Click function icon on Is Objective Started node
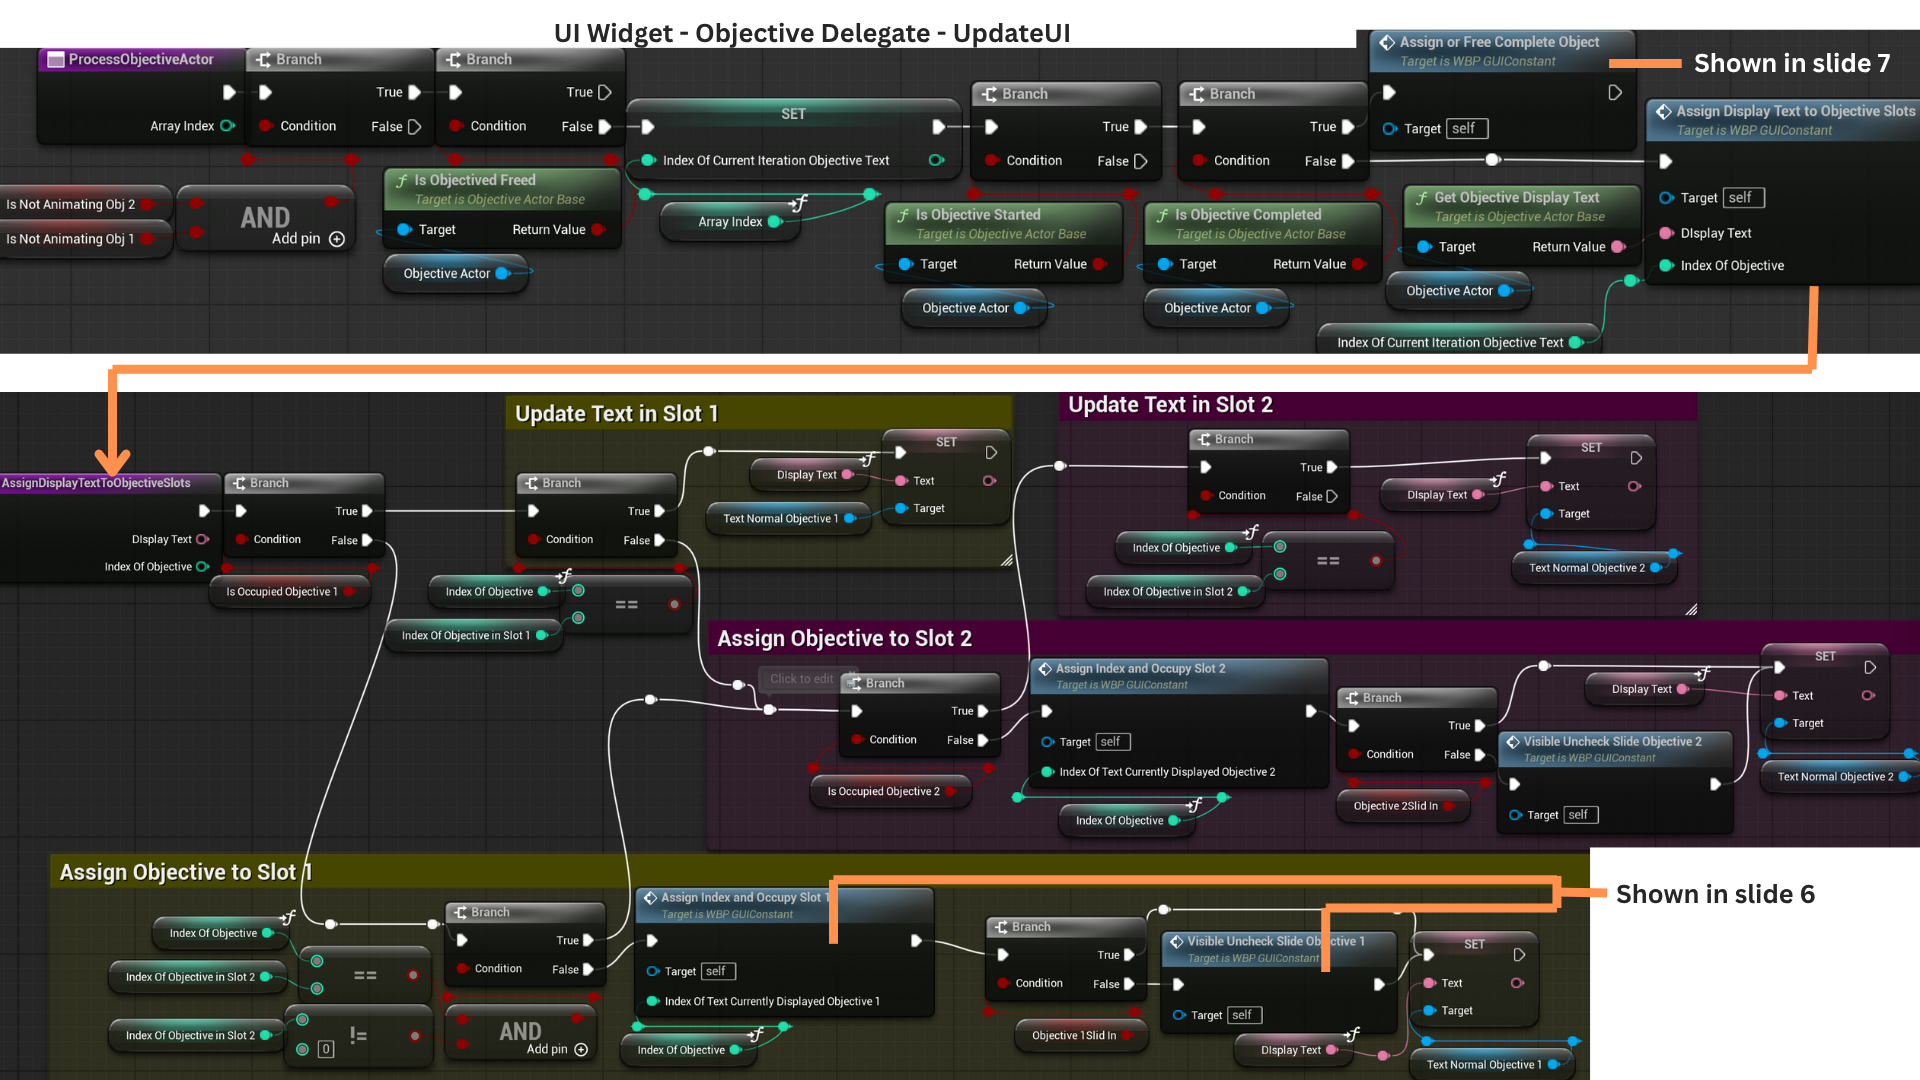1920x1080 pixels. [903, 215]
